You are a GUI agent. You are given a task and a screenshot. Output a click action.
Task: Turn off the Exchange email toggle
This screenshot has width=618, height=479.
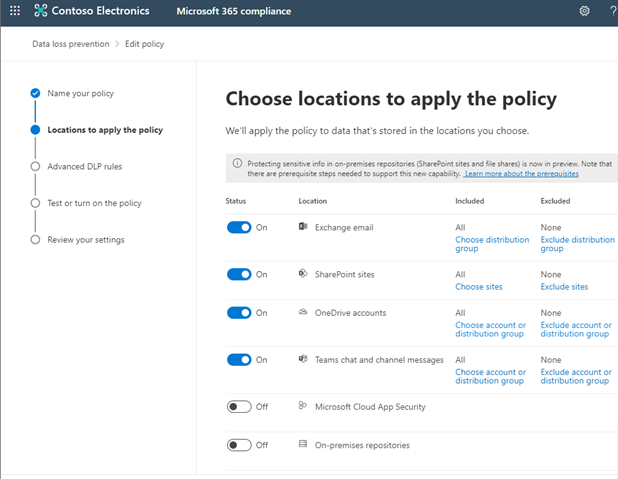click(x=239, y=227)
